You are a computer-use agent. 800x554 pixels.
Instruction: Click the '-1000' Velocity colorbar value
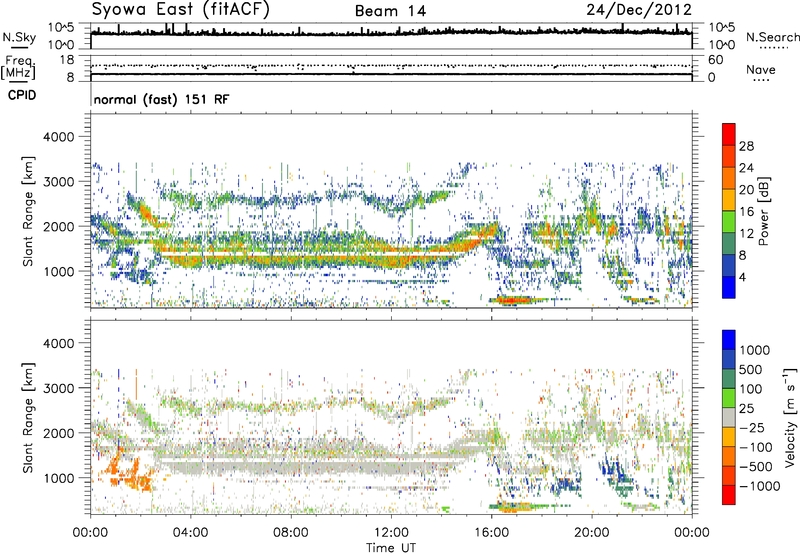point(760,486)
